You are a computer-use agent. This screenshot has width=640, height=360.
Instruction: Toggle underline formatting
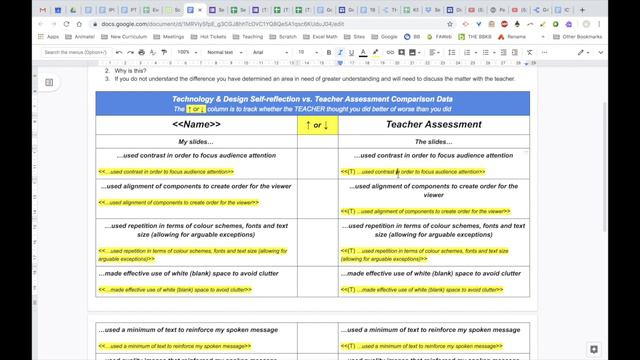[x=351, y=52]
